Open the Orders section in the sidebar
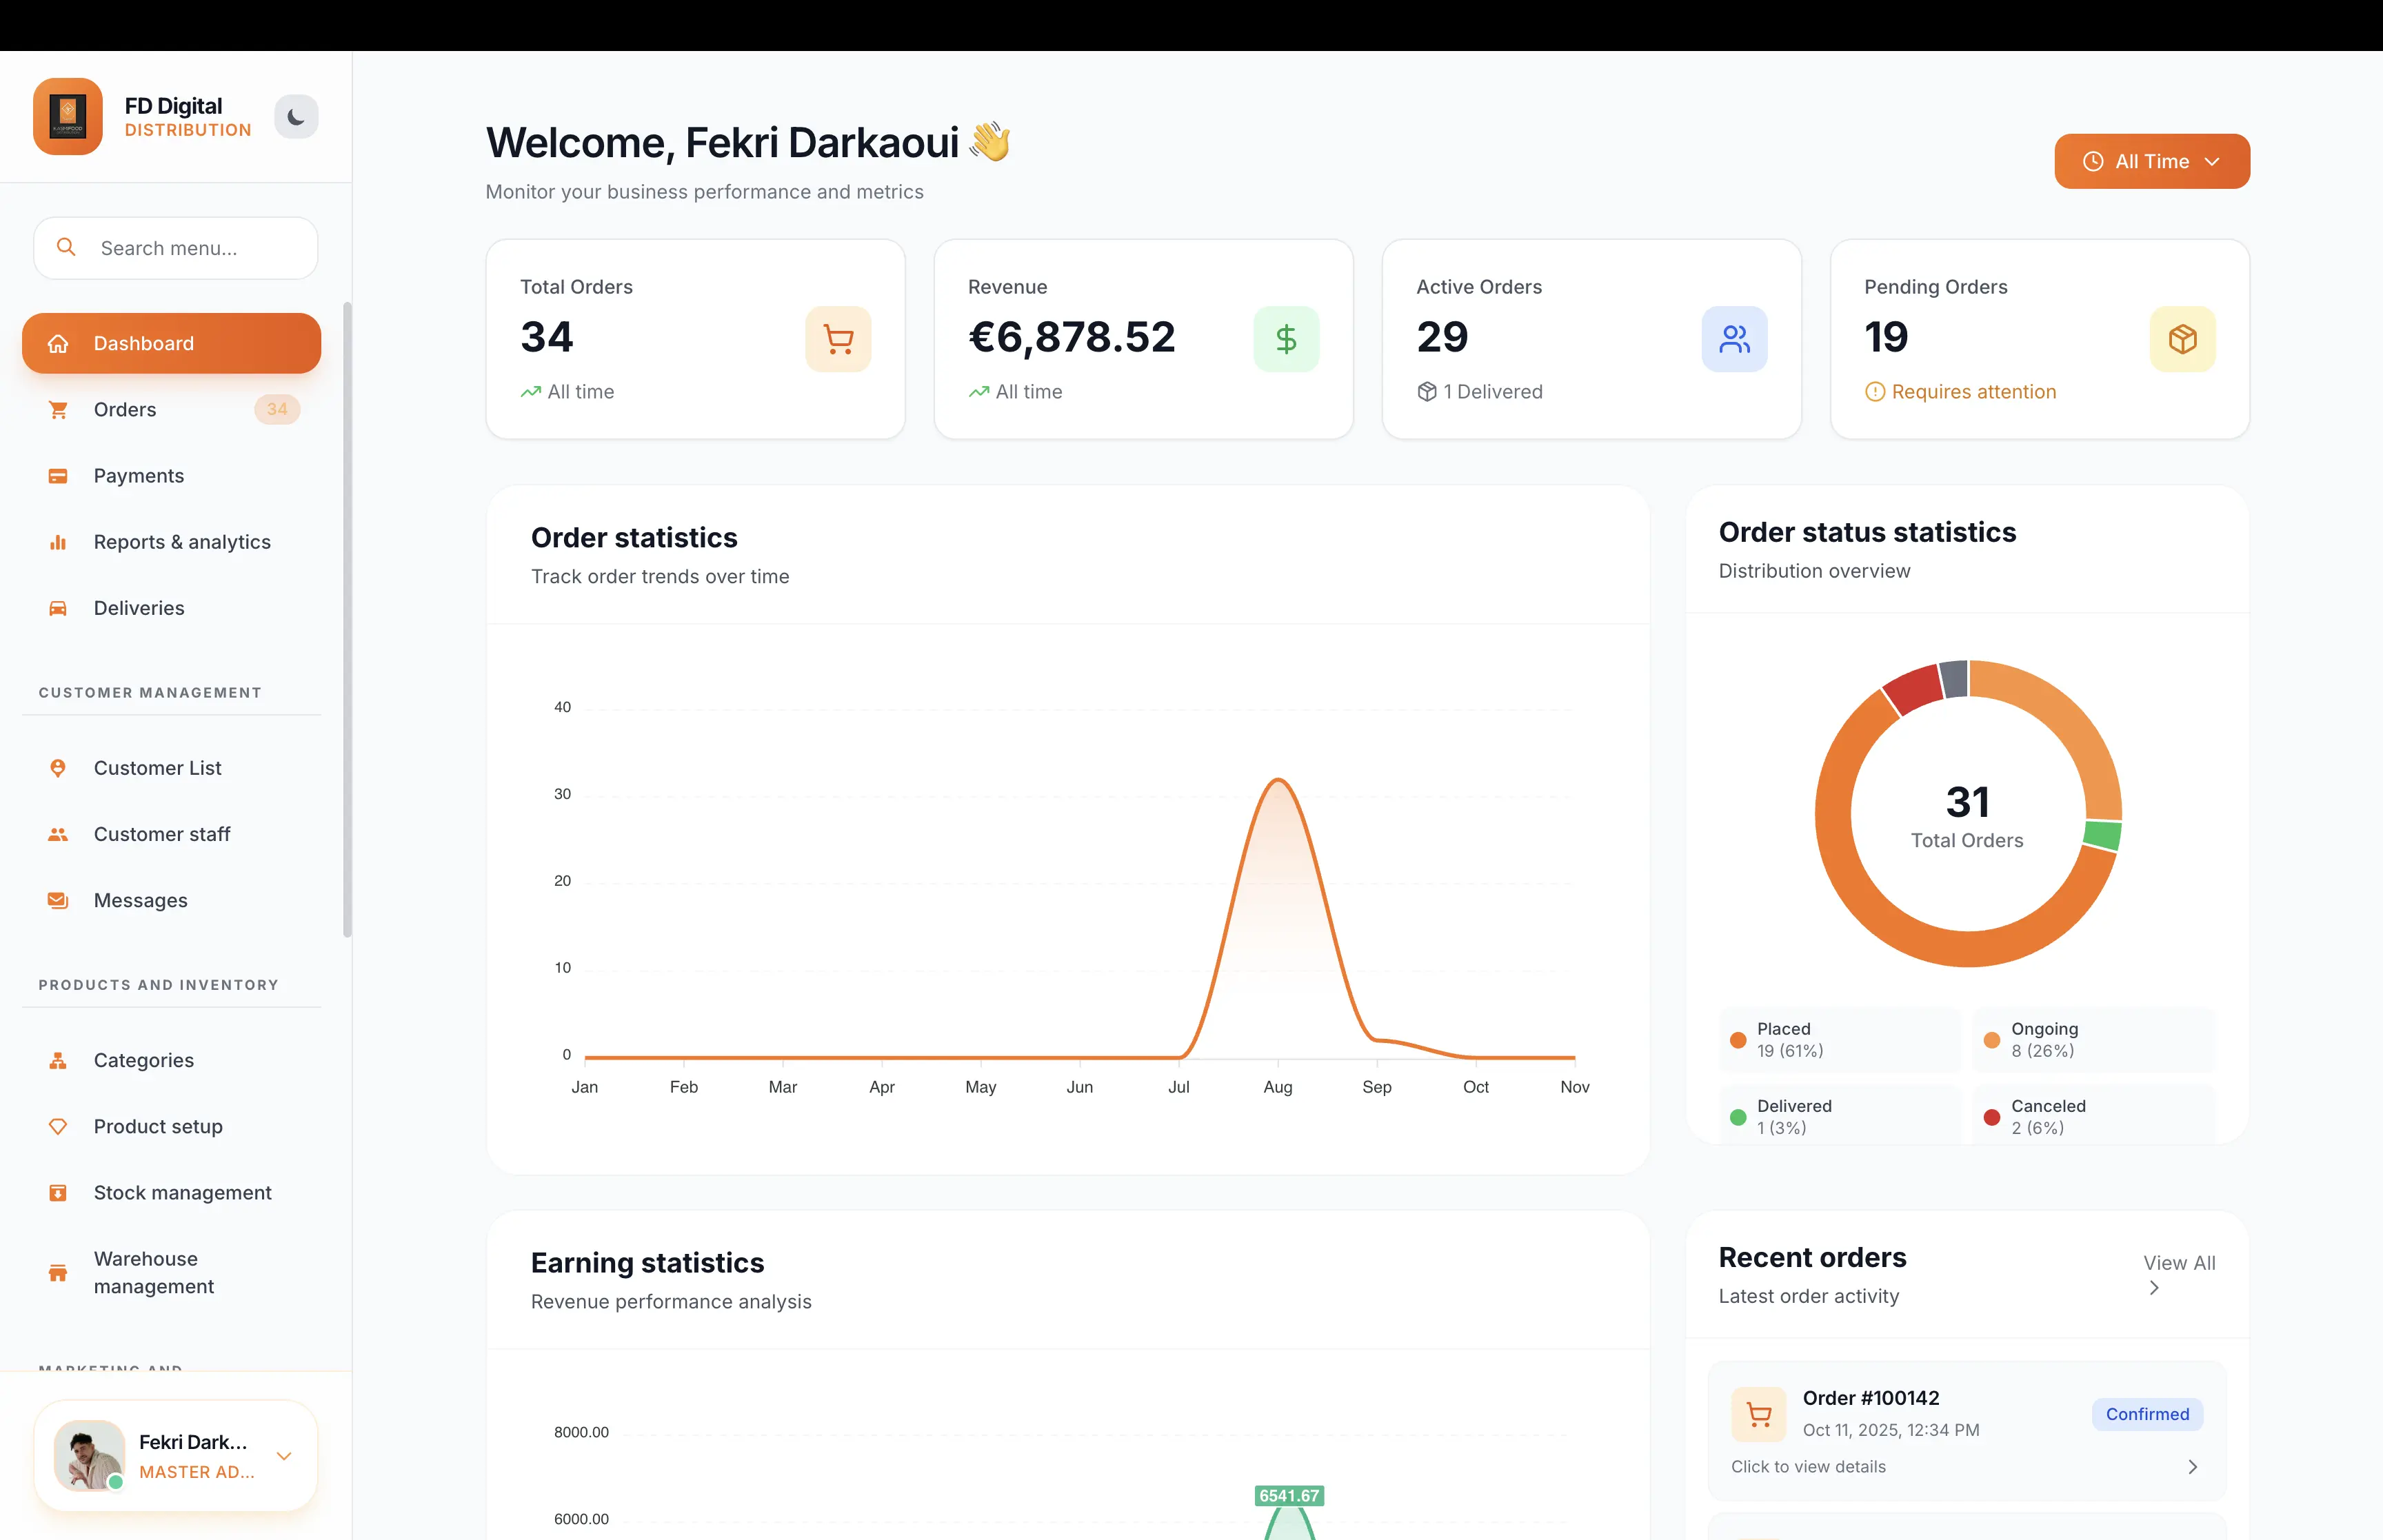This screenshot has width=2383, height=1540. (x=125, y=409)
